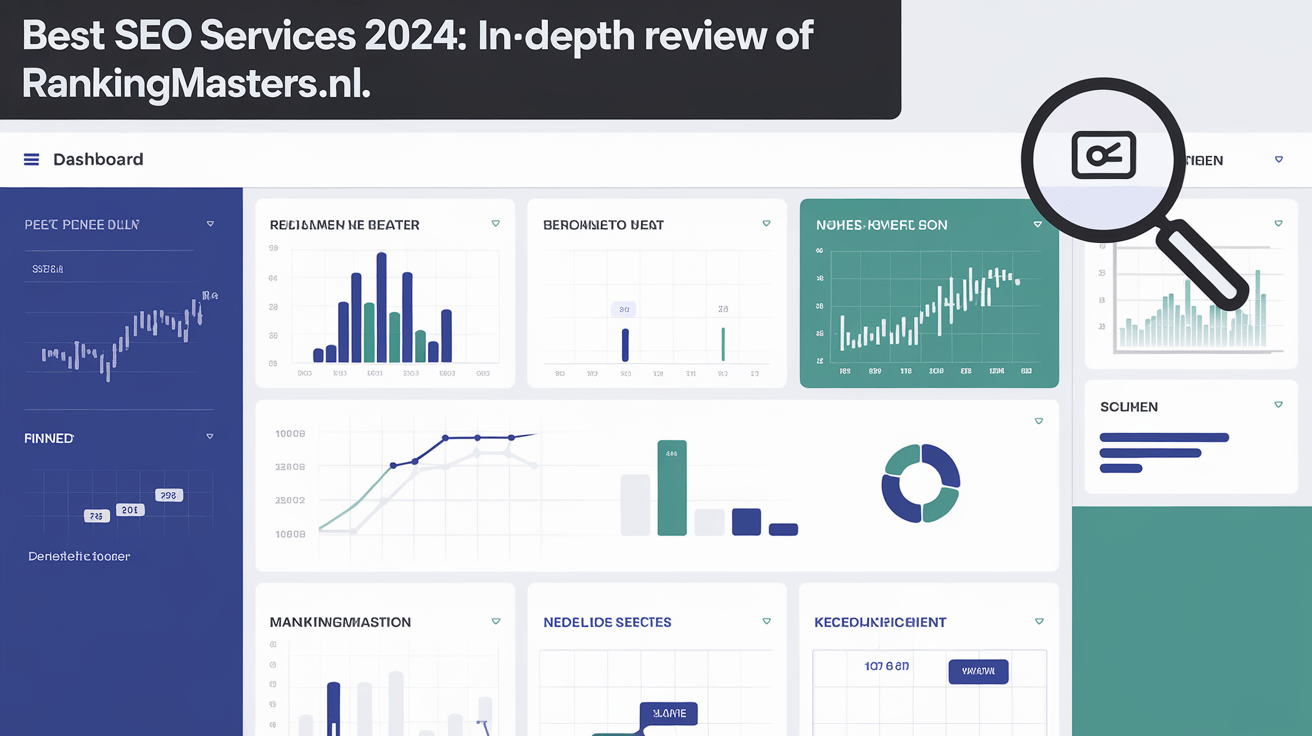Open the KECEDUKRICBIENT card dropdown
This screenshot has height=736, width=1312.
(1038, 621)
